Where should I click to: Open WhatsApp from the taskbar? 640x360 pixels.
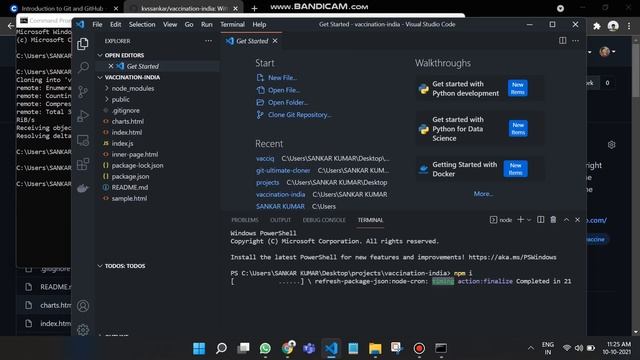(x=265, y=348)
